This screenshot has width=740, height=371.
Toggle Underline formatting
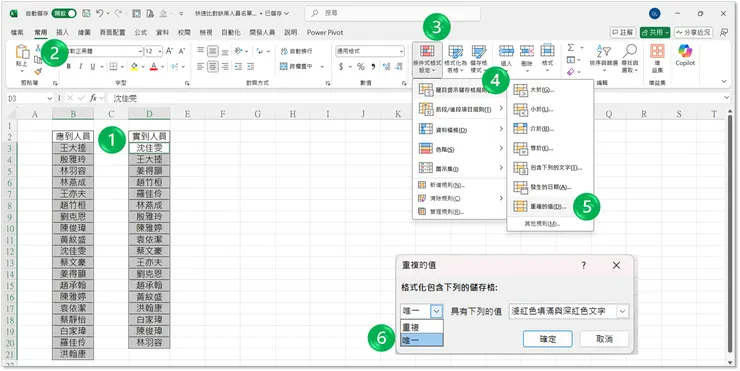click(x=92, y=67)
